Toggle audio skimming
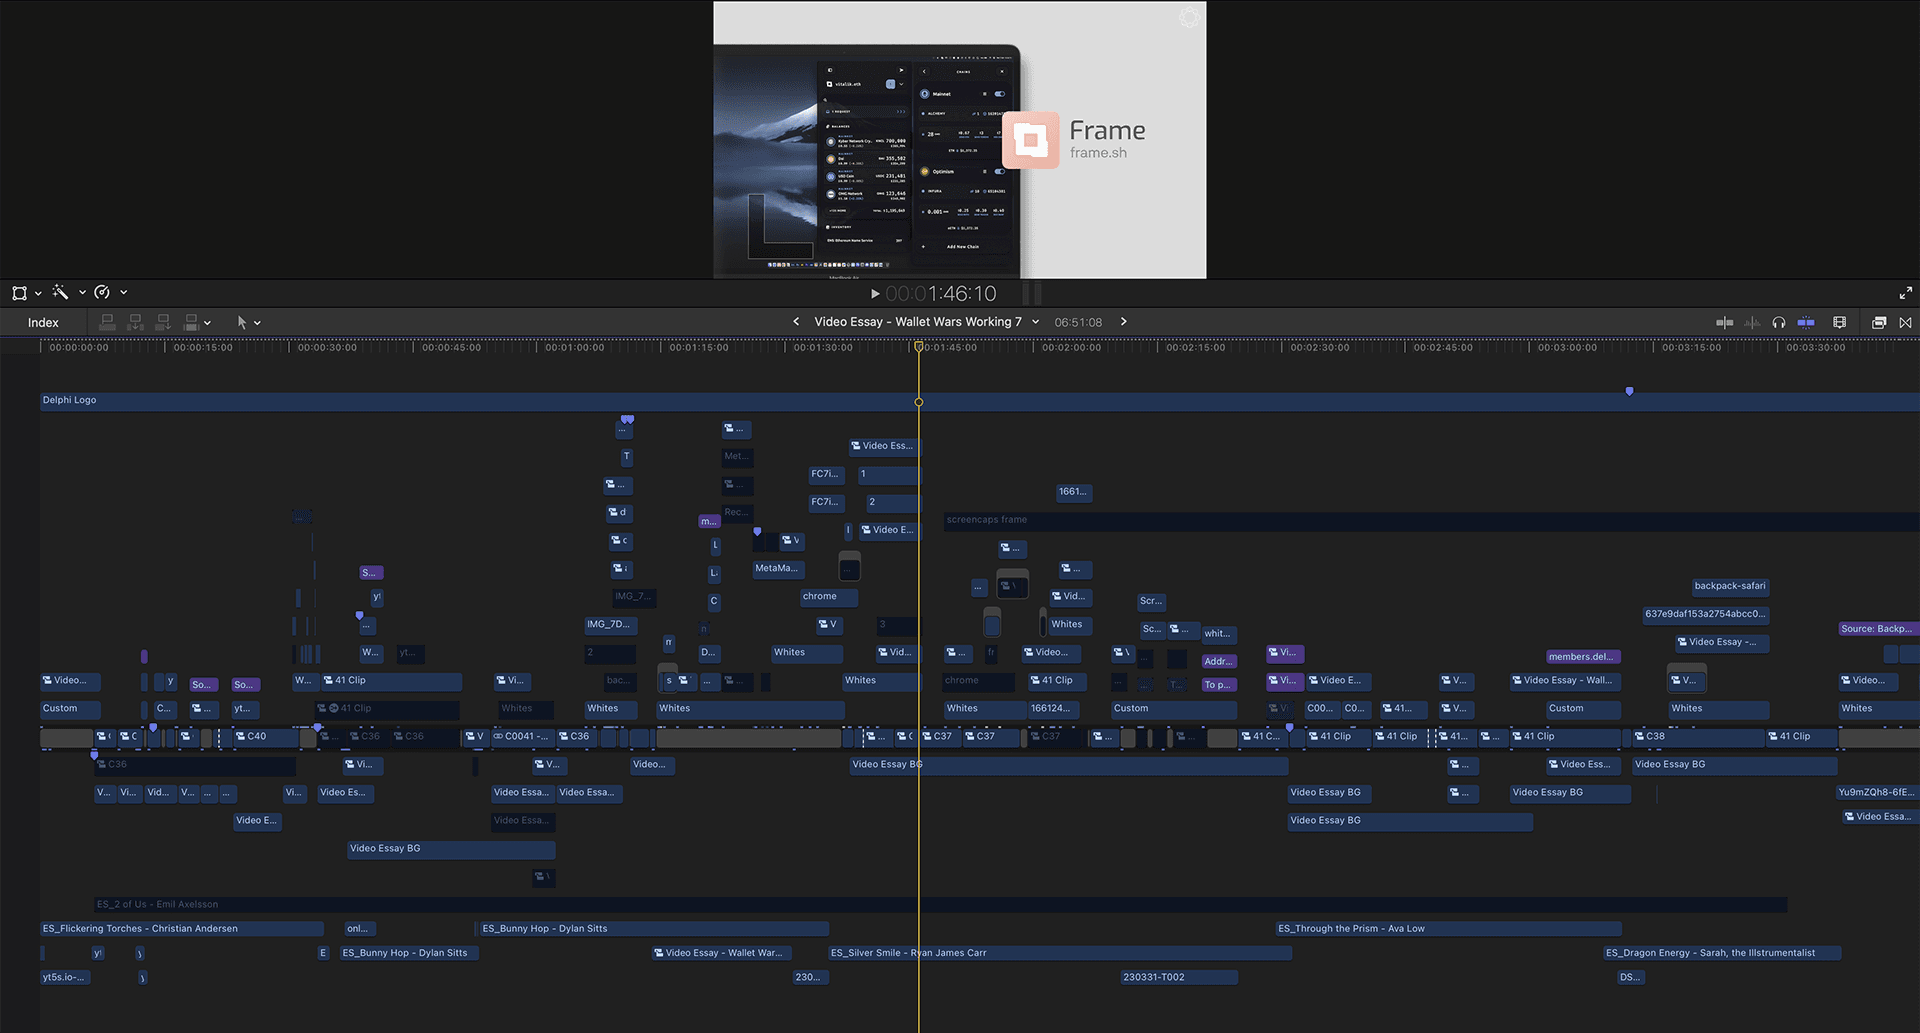1920x1033 pixels. pyautogui.click(x=1752, y=322)
